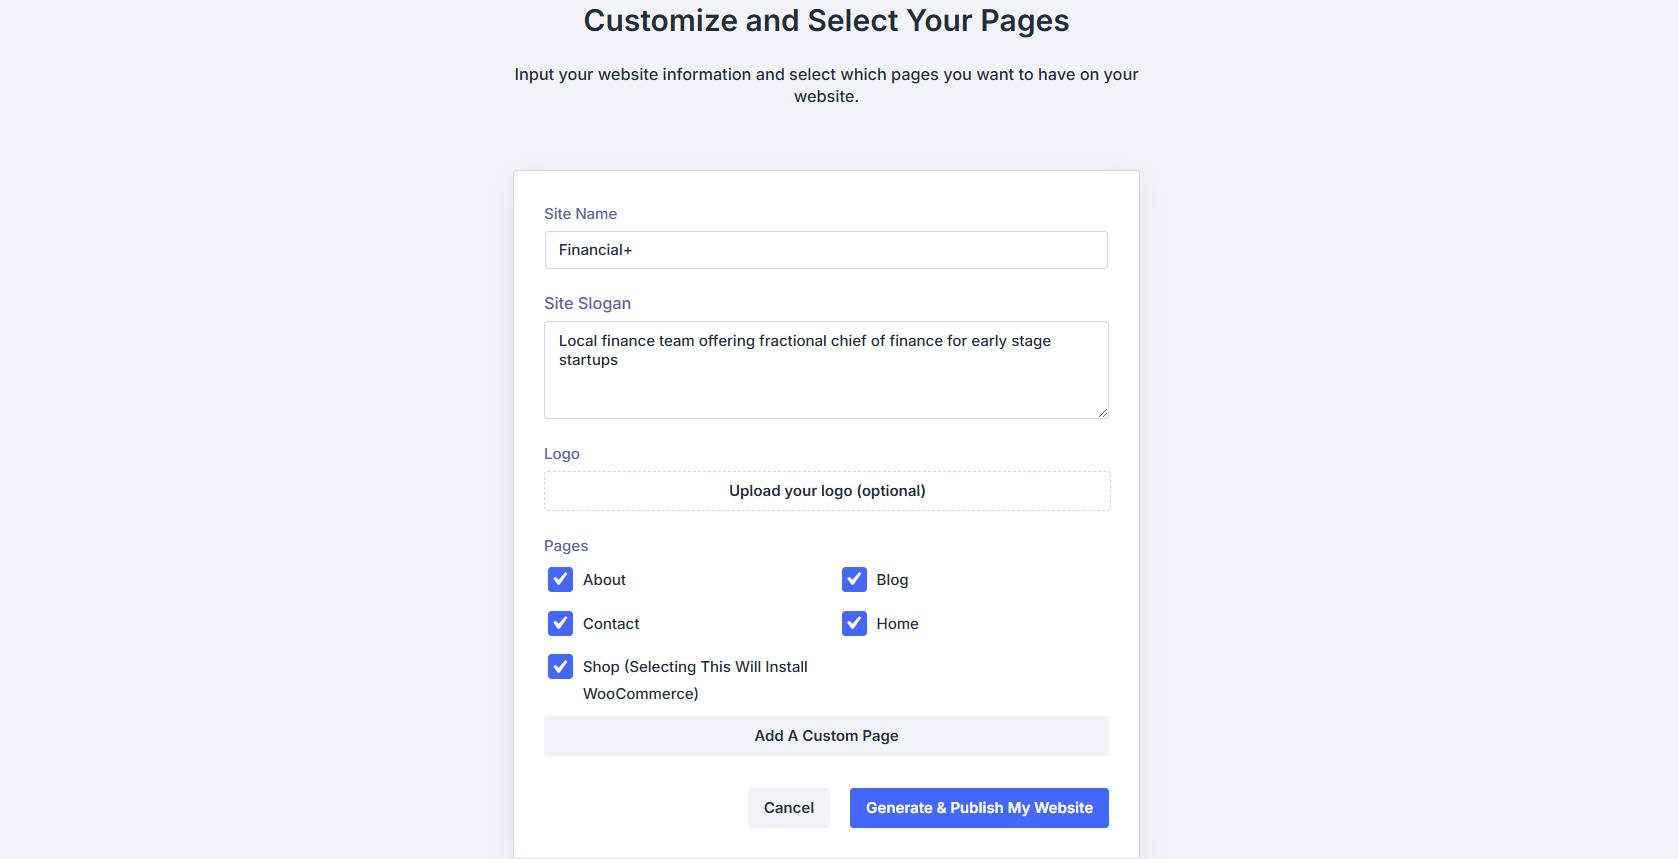Uncheck the About page checkbox
Image resolution: width=1678 pixels, height=859 pixels.
point(560,579)
